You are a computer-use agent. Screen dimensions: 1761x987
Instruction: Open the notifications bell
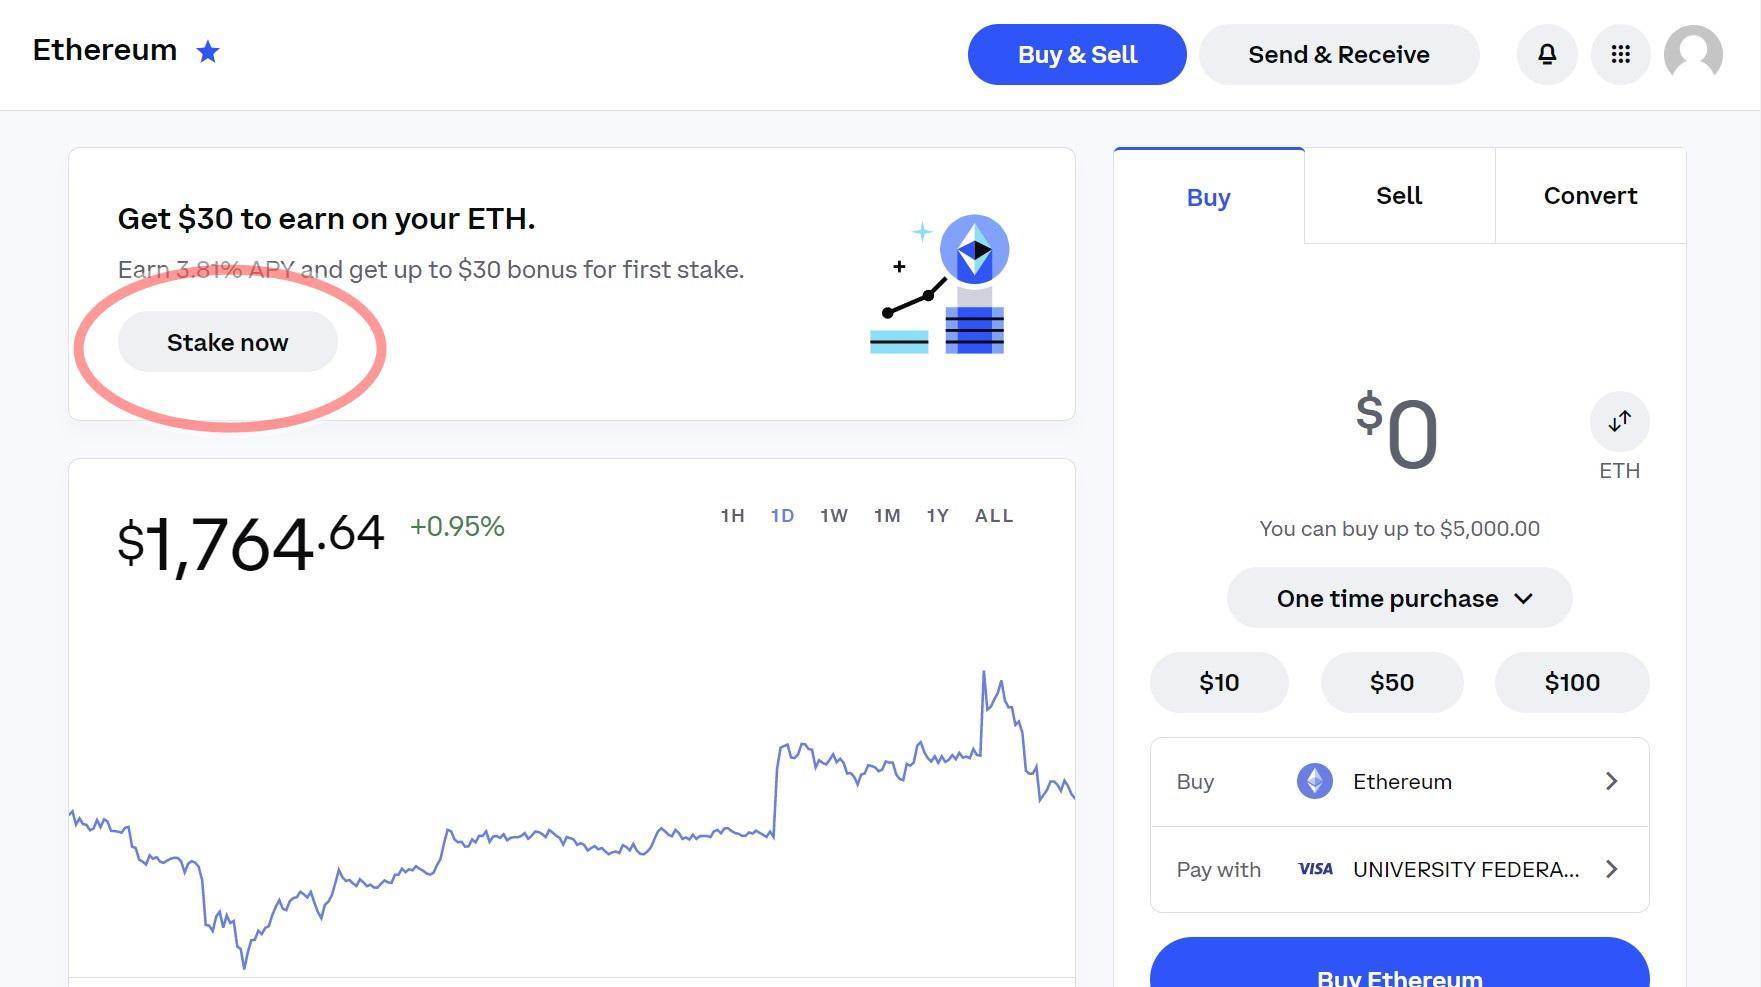pos(1547,55)
